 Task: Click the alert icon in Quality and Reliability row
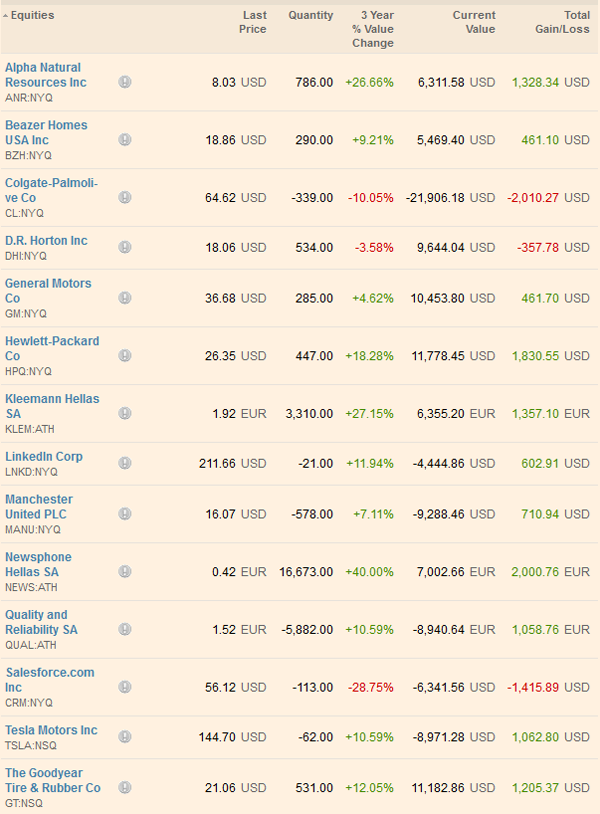click(125, 629)
